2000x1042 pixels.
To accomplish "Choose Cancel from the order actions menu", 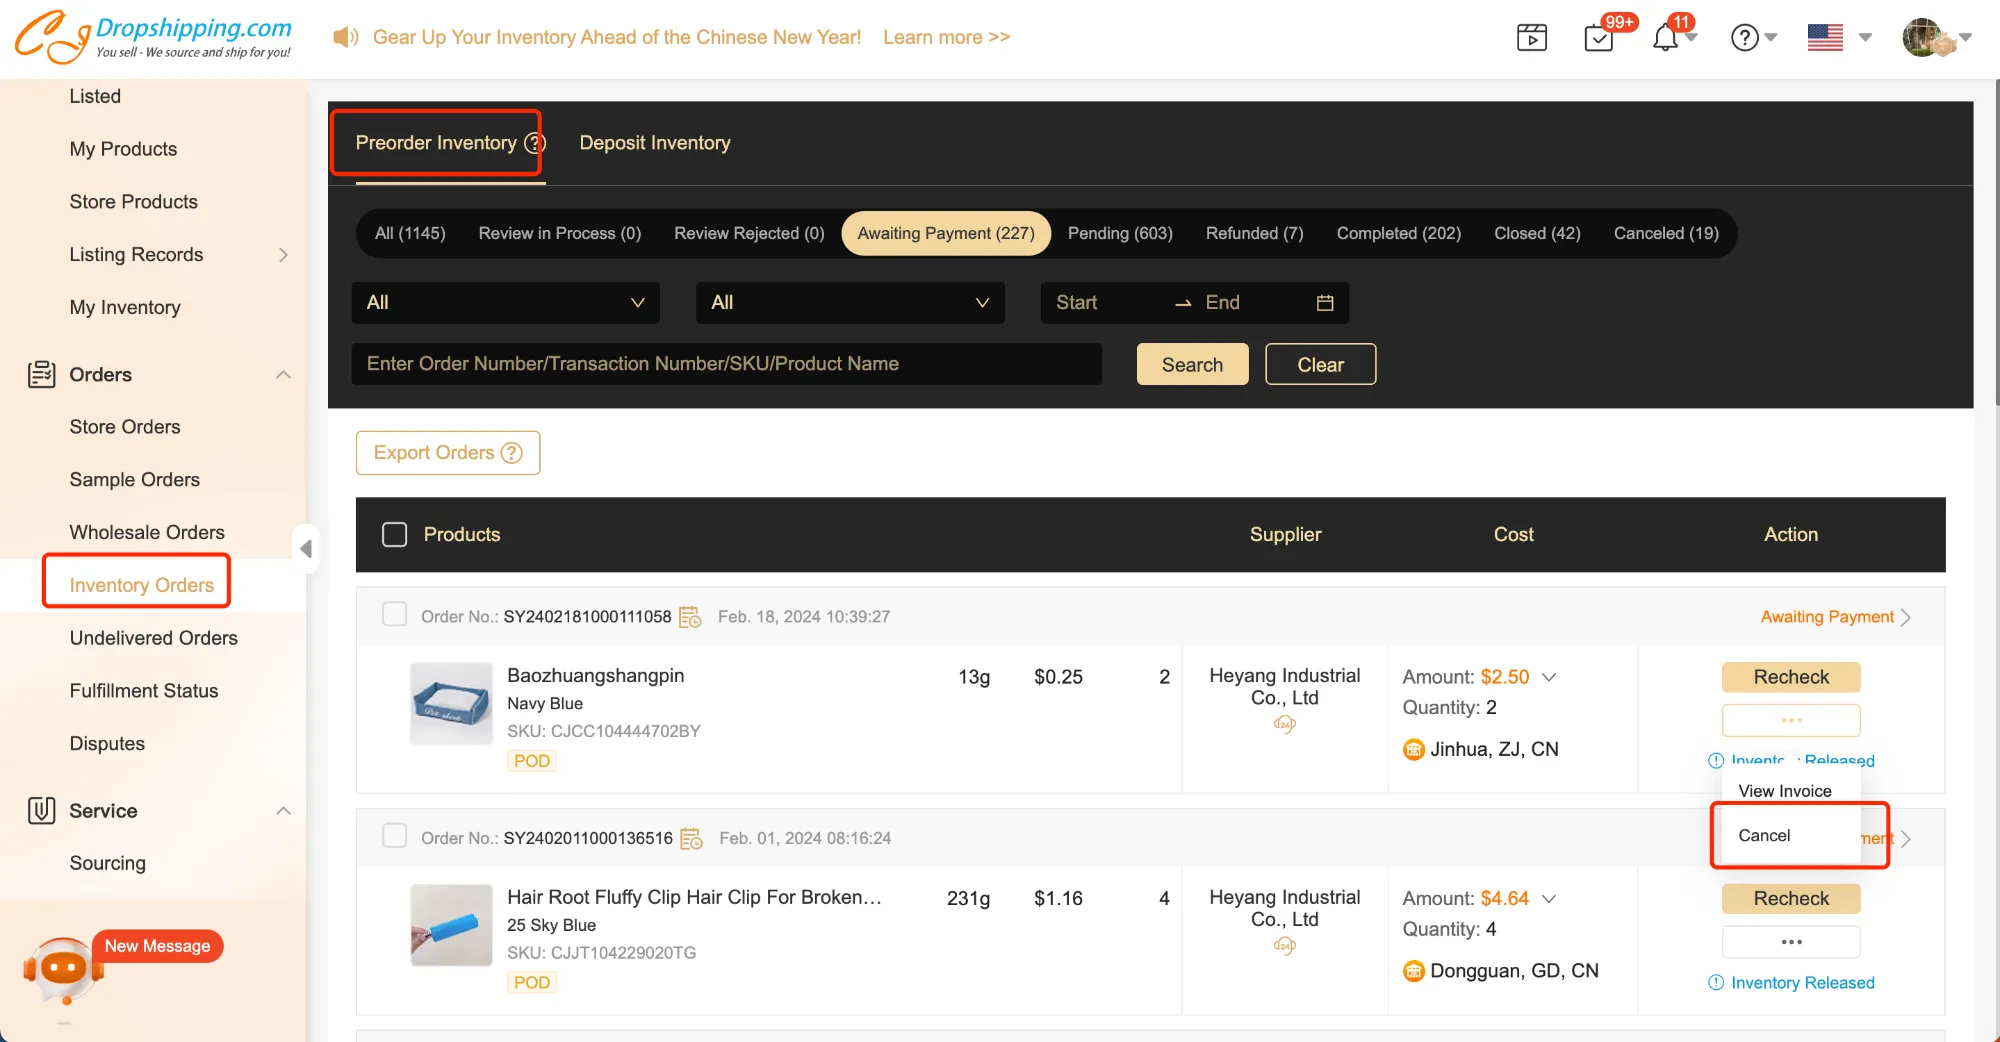I will [x=1765, y=836].
